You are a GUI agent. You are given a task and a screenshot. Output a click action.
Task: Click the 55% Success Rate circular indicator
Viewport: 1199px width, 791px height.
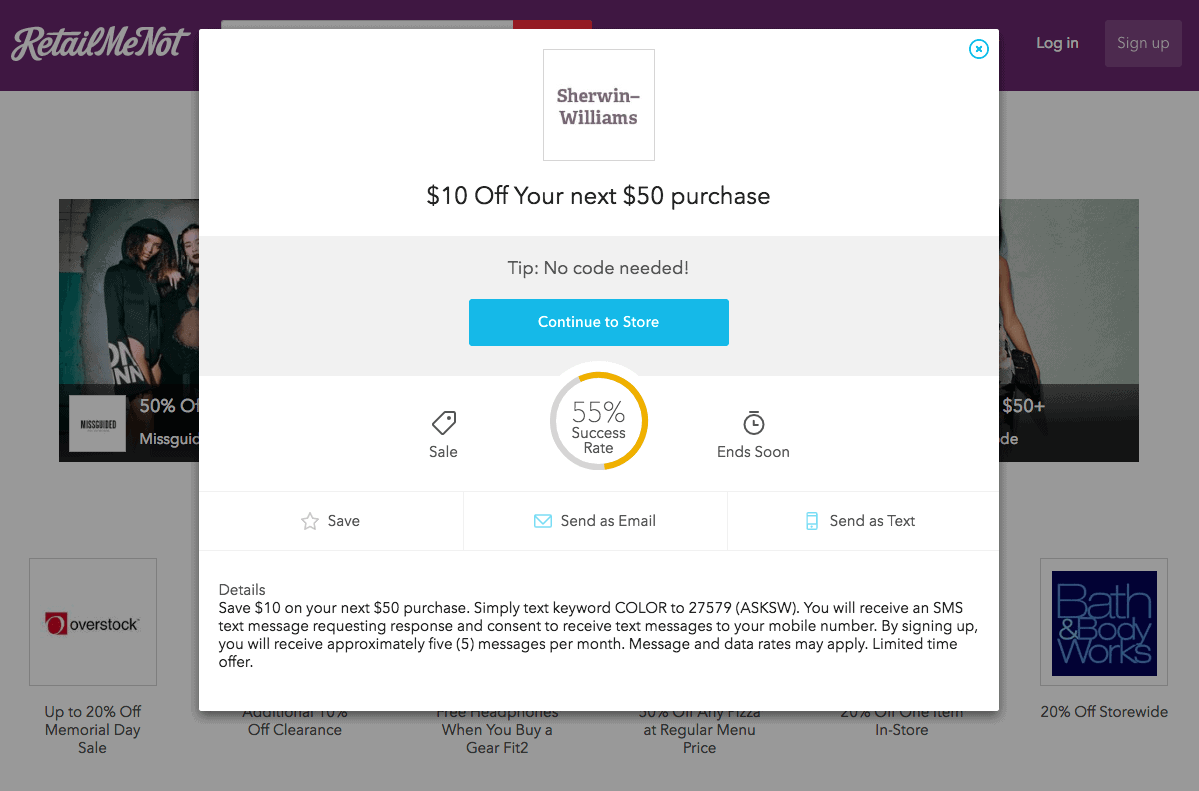pos(599,421)
